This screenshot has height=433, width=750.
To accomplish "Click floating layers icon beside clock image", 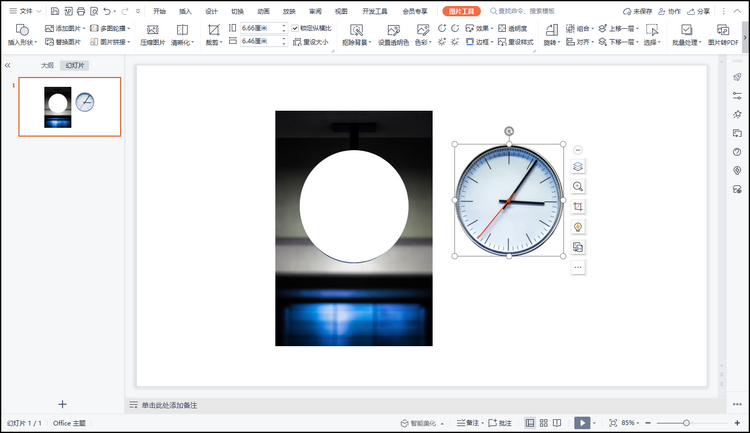I will [578, 167].
